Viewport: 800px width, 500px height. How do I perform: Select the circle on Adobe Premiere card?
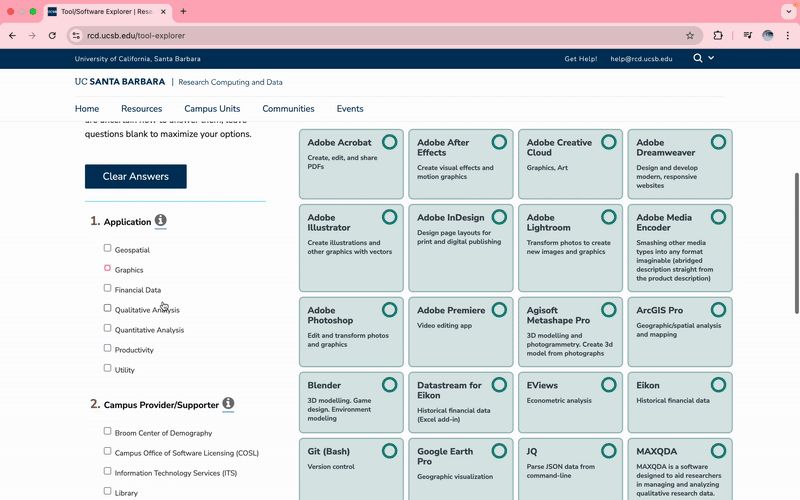[499, 310]
